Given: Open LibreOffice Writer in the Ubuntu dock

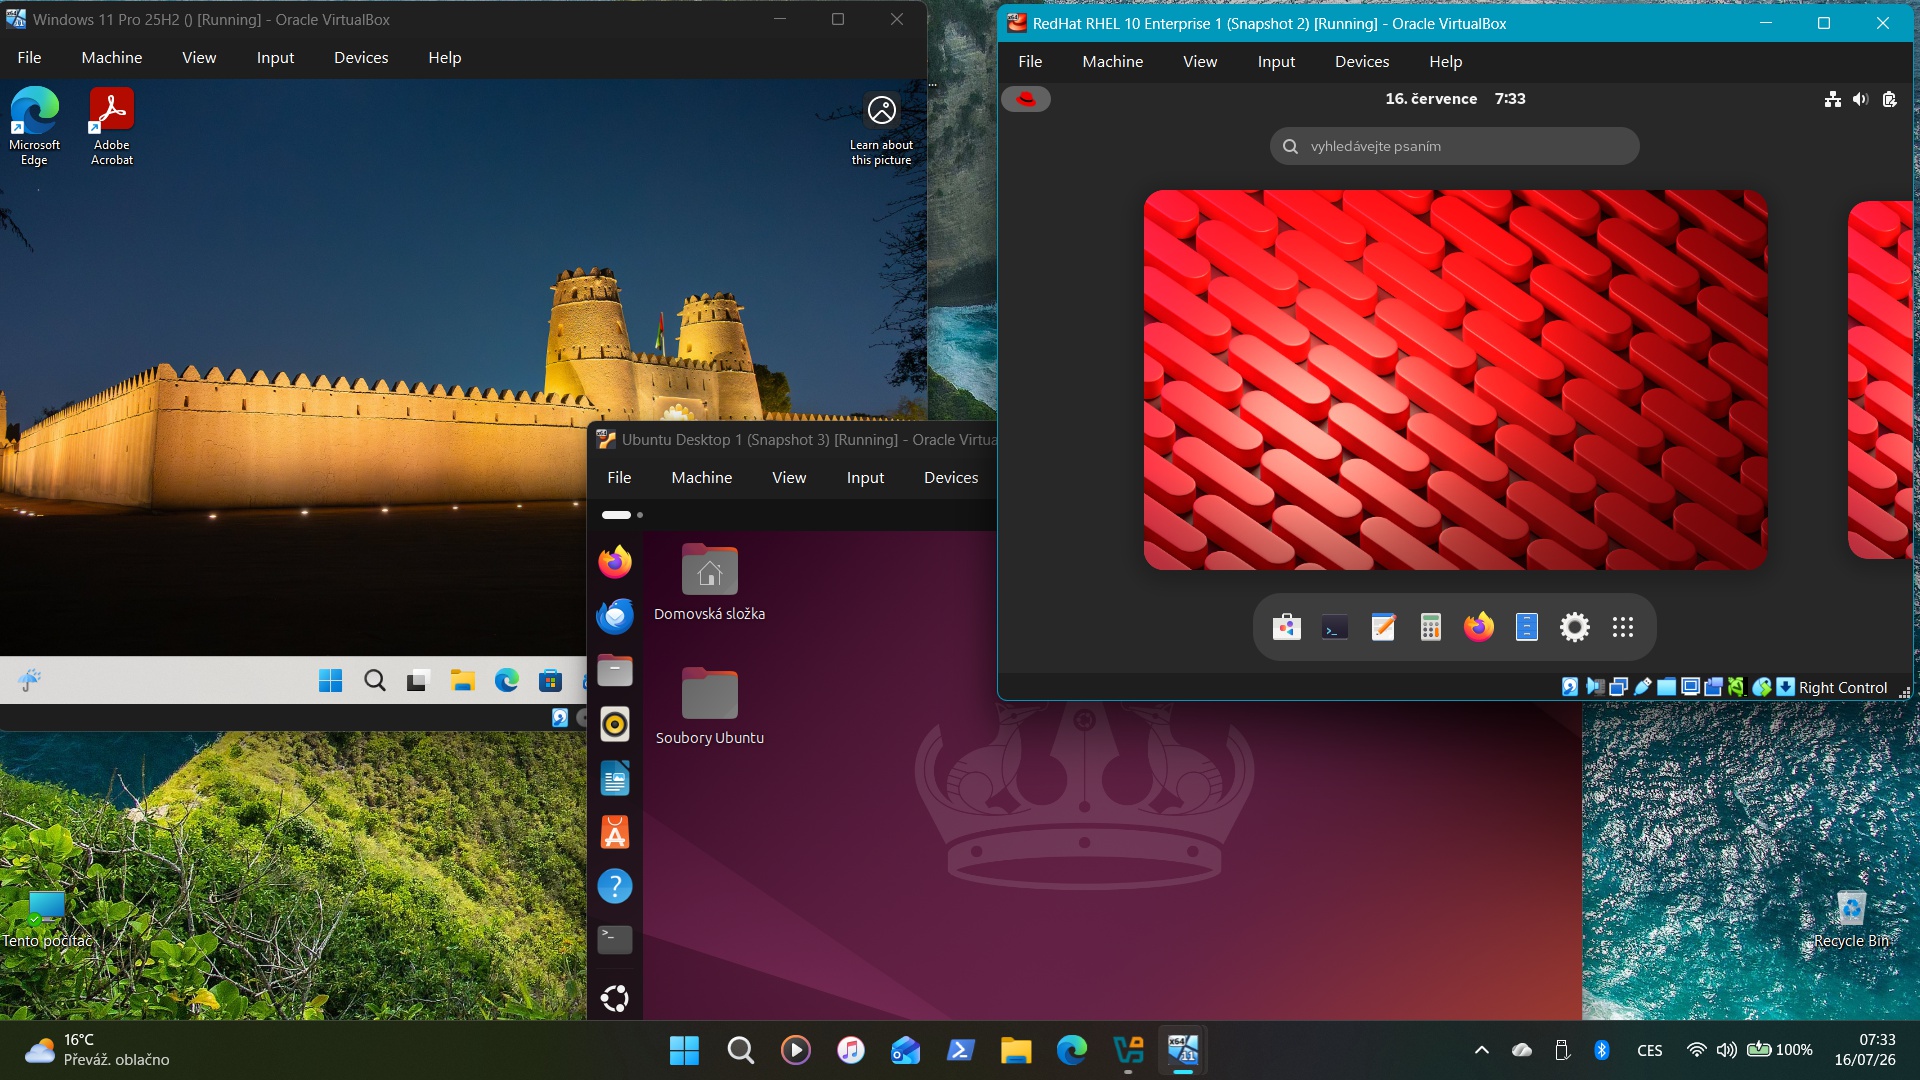Looking at the screenshot, I should (615, 778).
